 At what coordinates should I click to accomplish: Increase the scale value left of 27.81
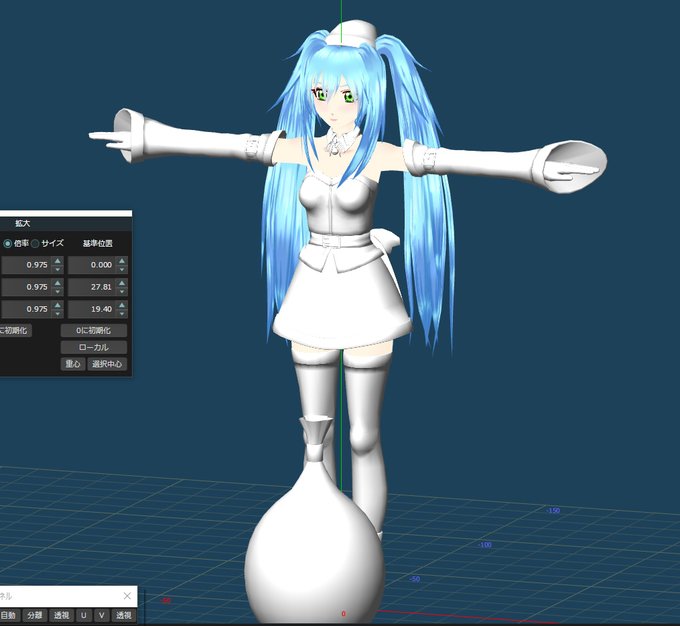[x=58, y=283]
